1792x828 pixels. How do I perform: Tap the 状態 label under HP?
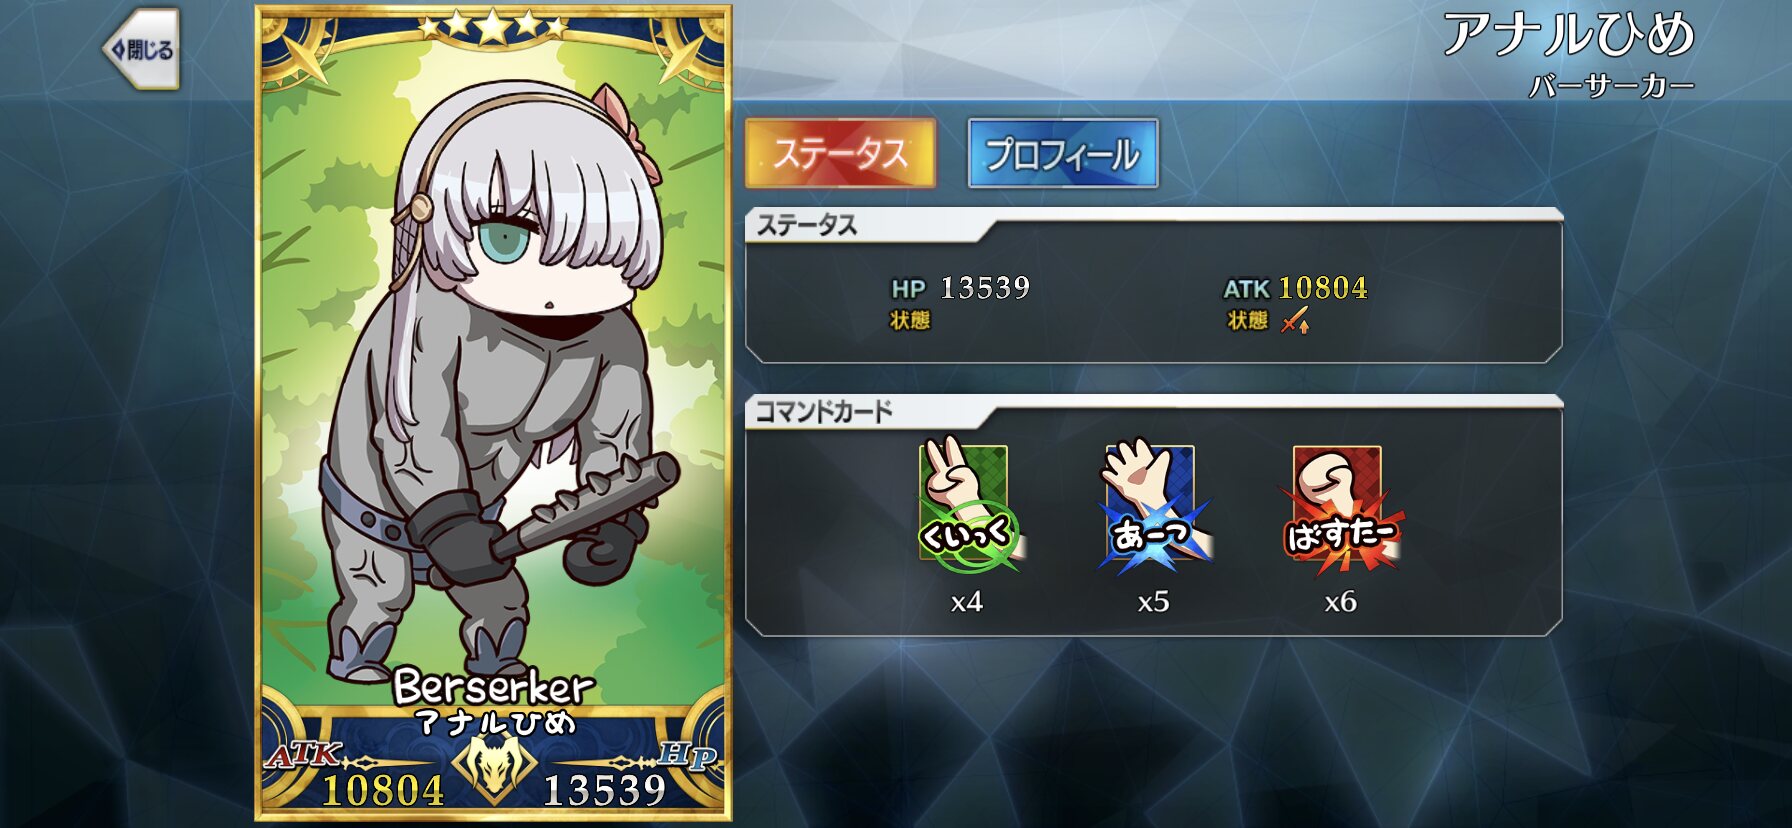pos(910,321)
